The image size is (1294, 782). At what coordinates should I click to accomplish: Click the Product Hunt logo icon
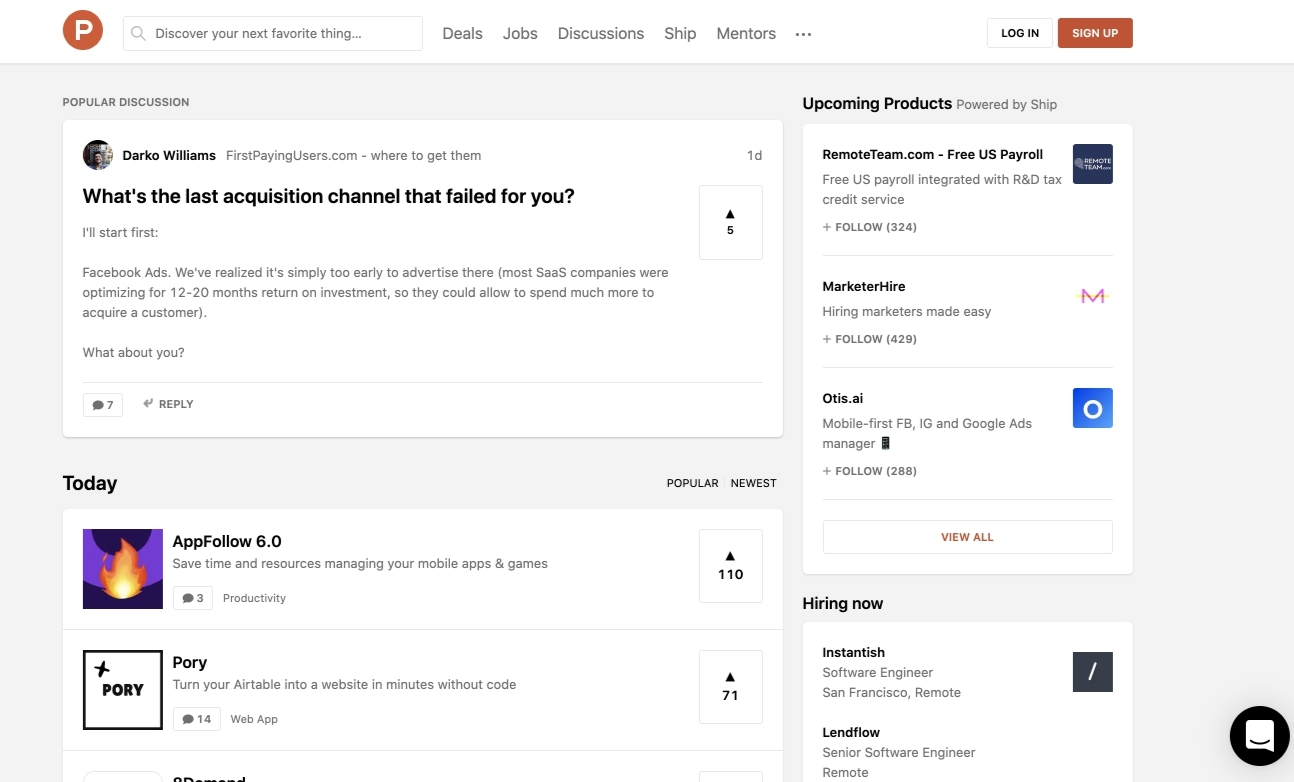point(83,31)
